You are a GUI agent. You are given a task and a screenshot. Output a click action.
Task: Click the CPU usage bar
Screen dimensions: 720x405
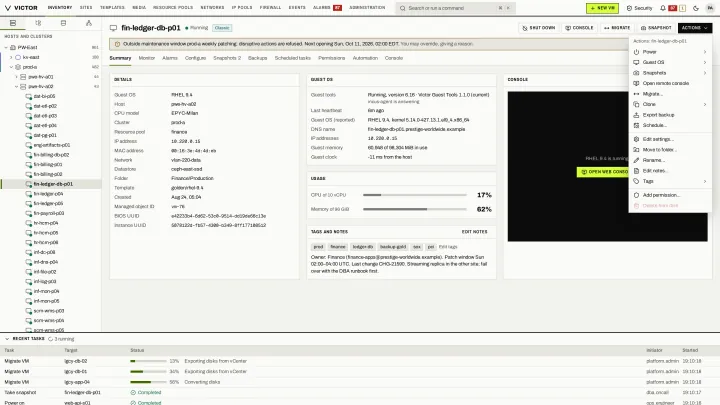(x=415, y=195)
